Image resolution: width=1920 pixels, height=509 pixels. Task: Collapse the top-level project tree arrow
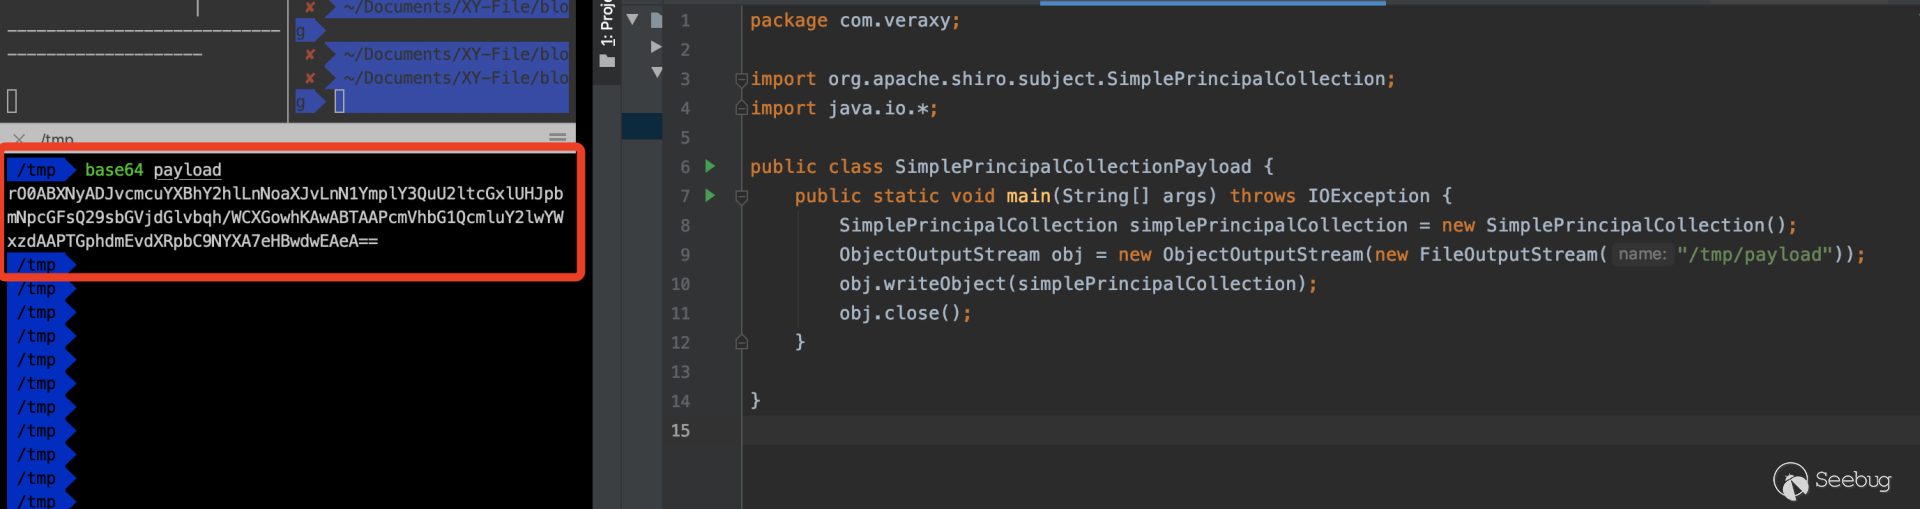pyautogui.click(x=632, y=19)
